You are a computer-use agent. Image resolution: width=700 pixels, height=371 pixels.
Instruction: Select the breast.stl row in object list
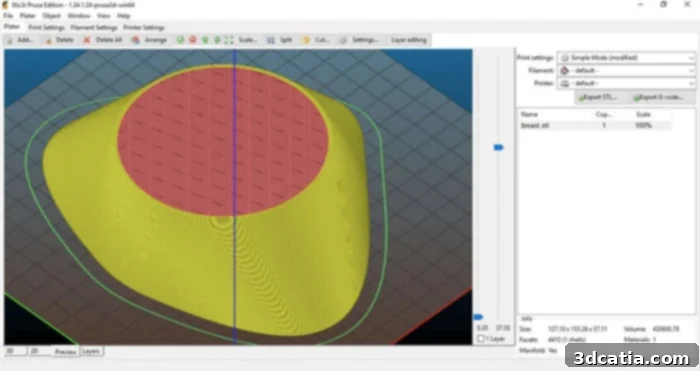pyautogui.click(x=595, y=126)
